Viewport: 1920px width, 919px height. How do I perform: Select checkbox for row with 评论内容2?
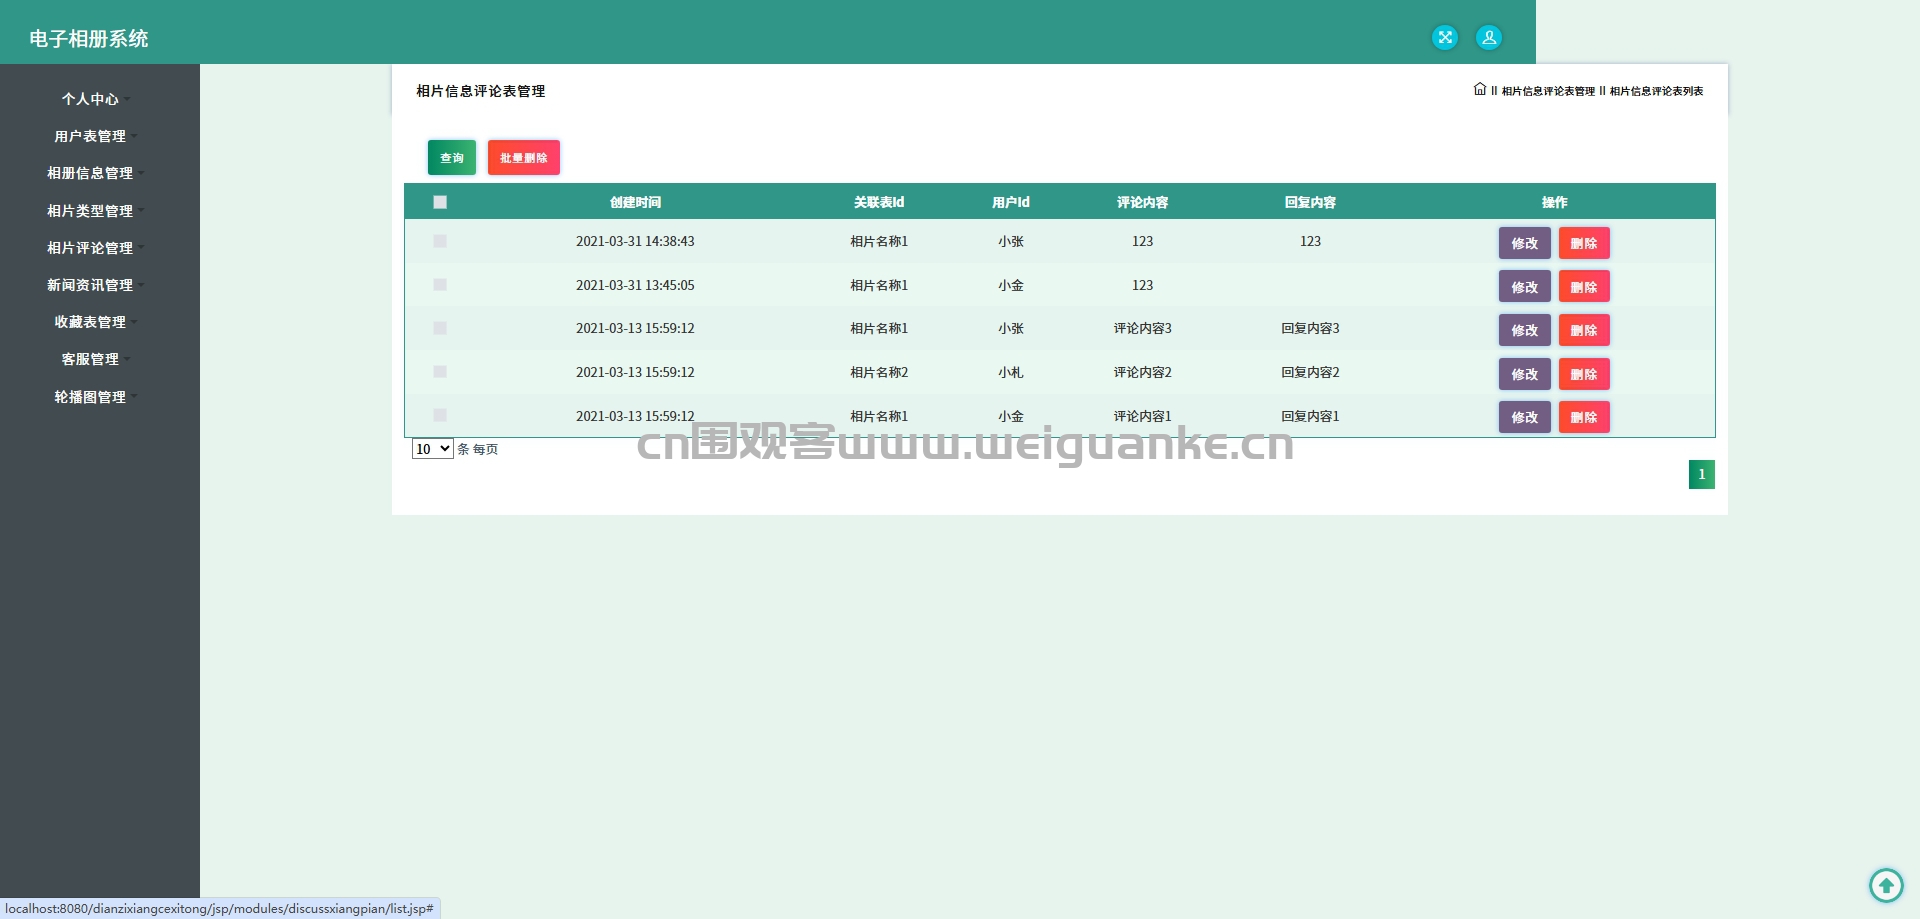pos(440,372)
